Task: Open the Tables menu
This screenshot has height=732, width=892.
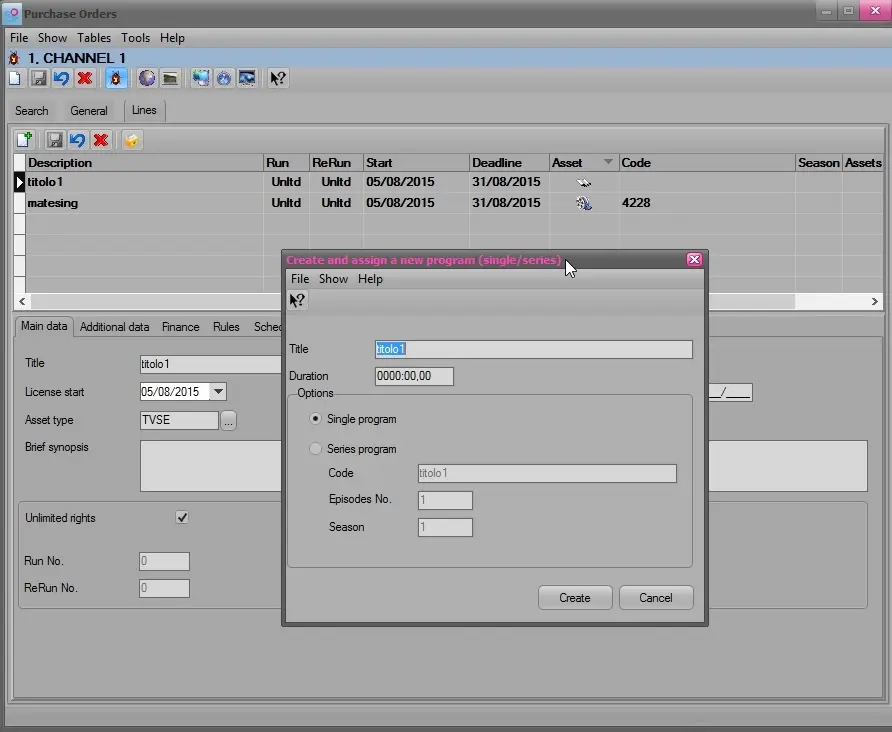Action: (x=93, y=38)
